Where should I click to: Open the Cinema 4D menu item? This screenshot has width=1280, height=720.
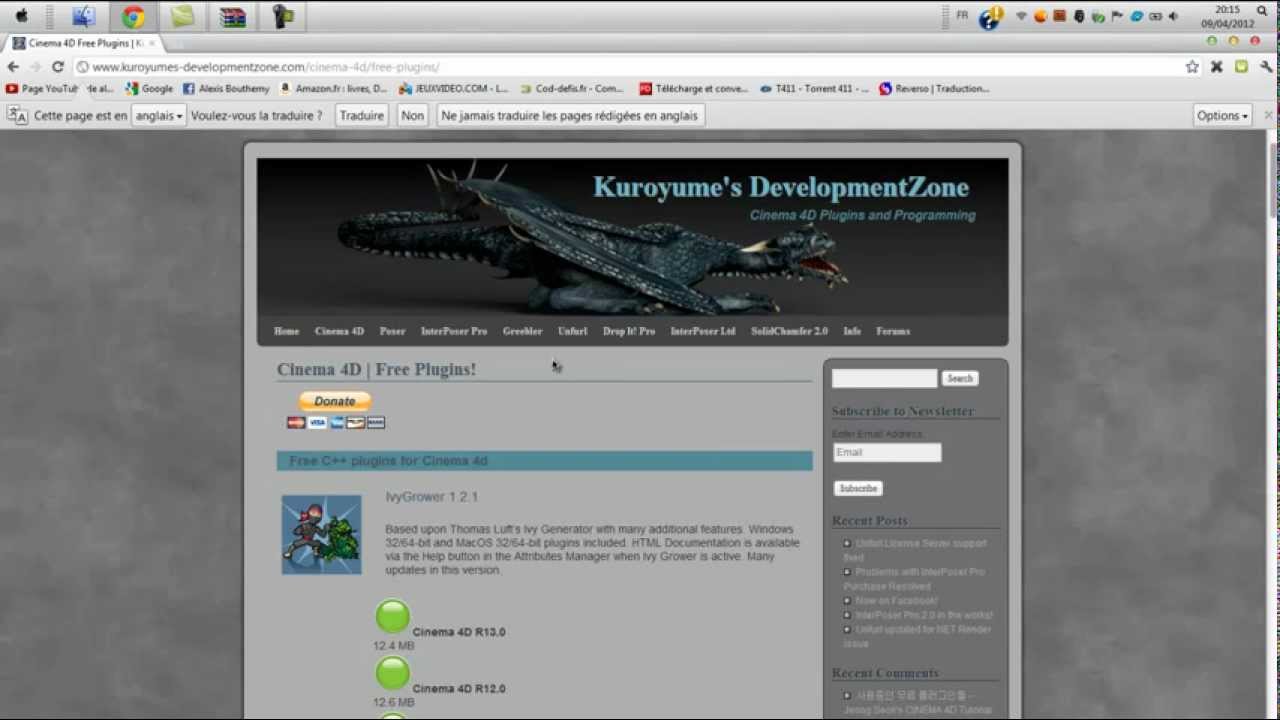[339, 331]
